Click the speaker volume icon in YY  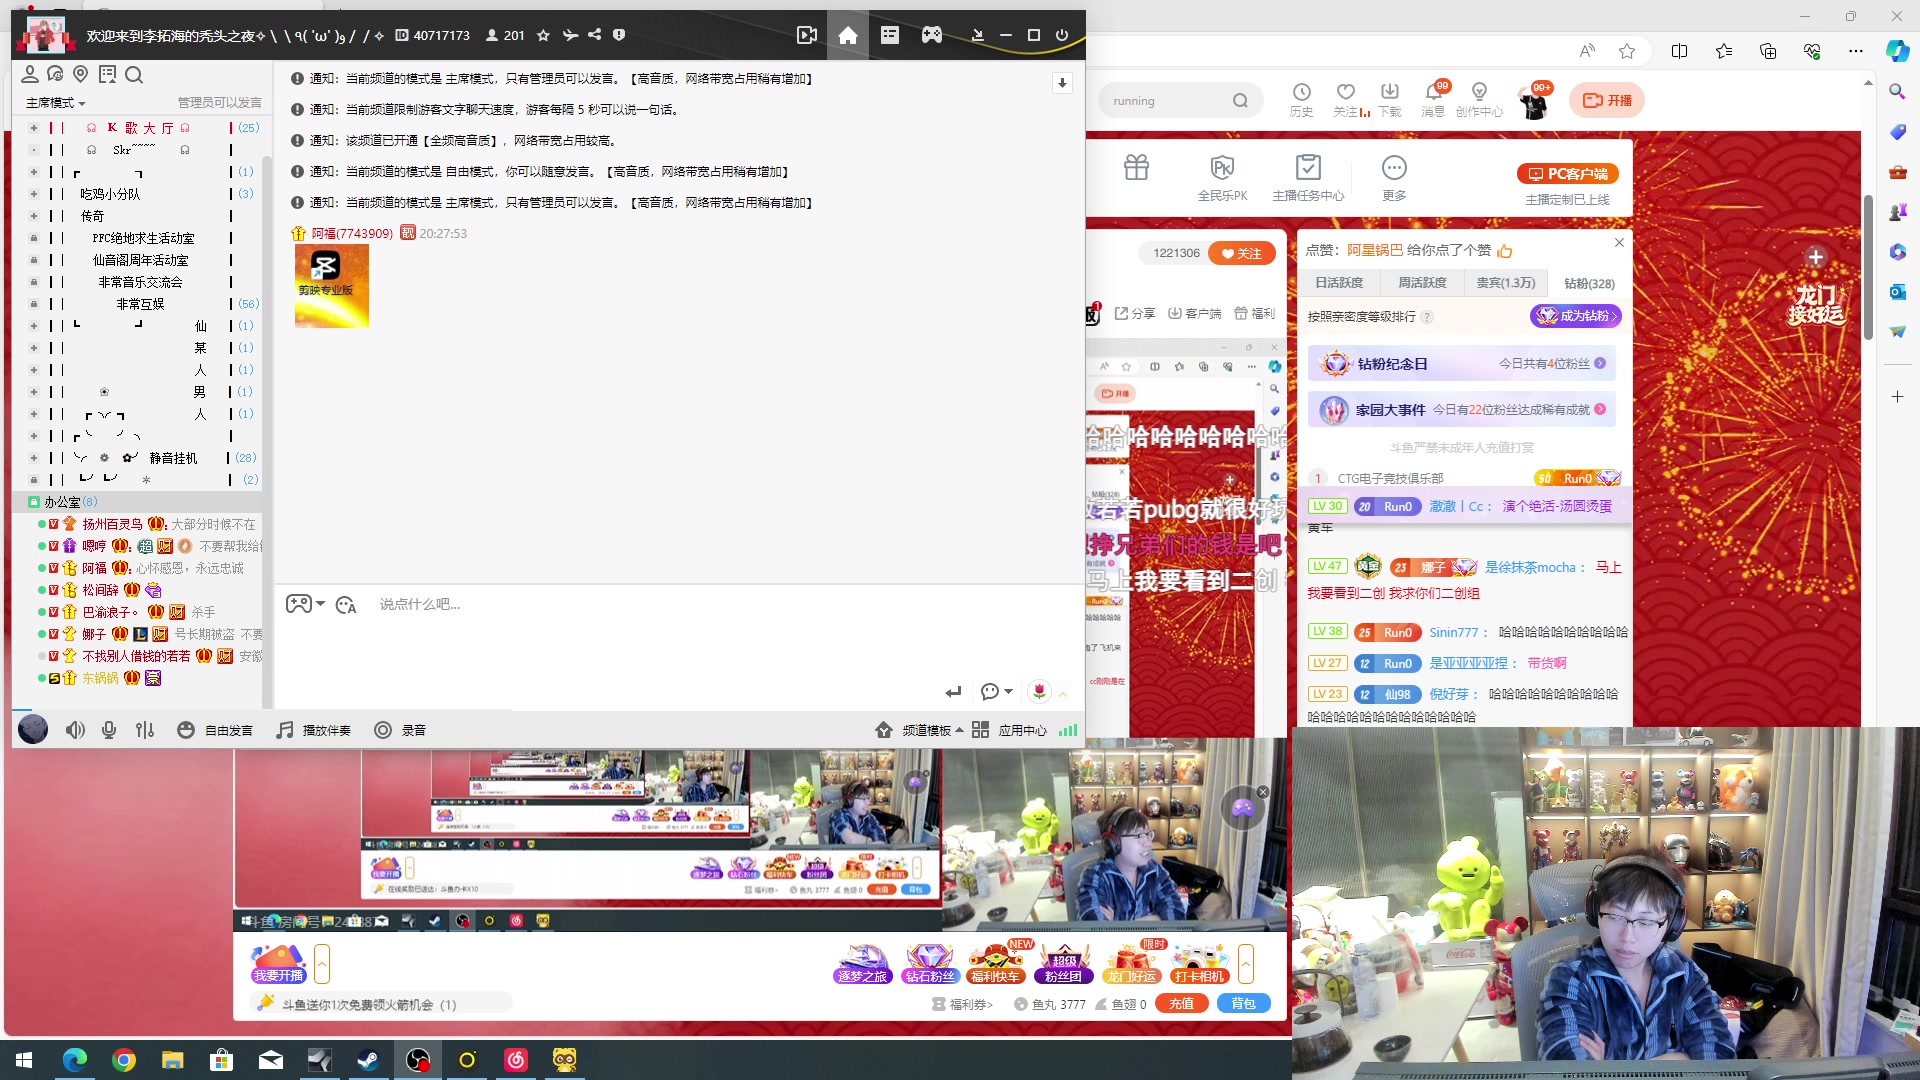click(75, 731)
